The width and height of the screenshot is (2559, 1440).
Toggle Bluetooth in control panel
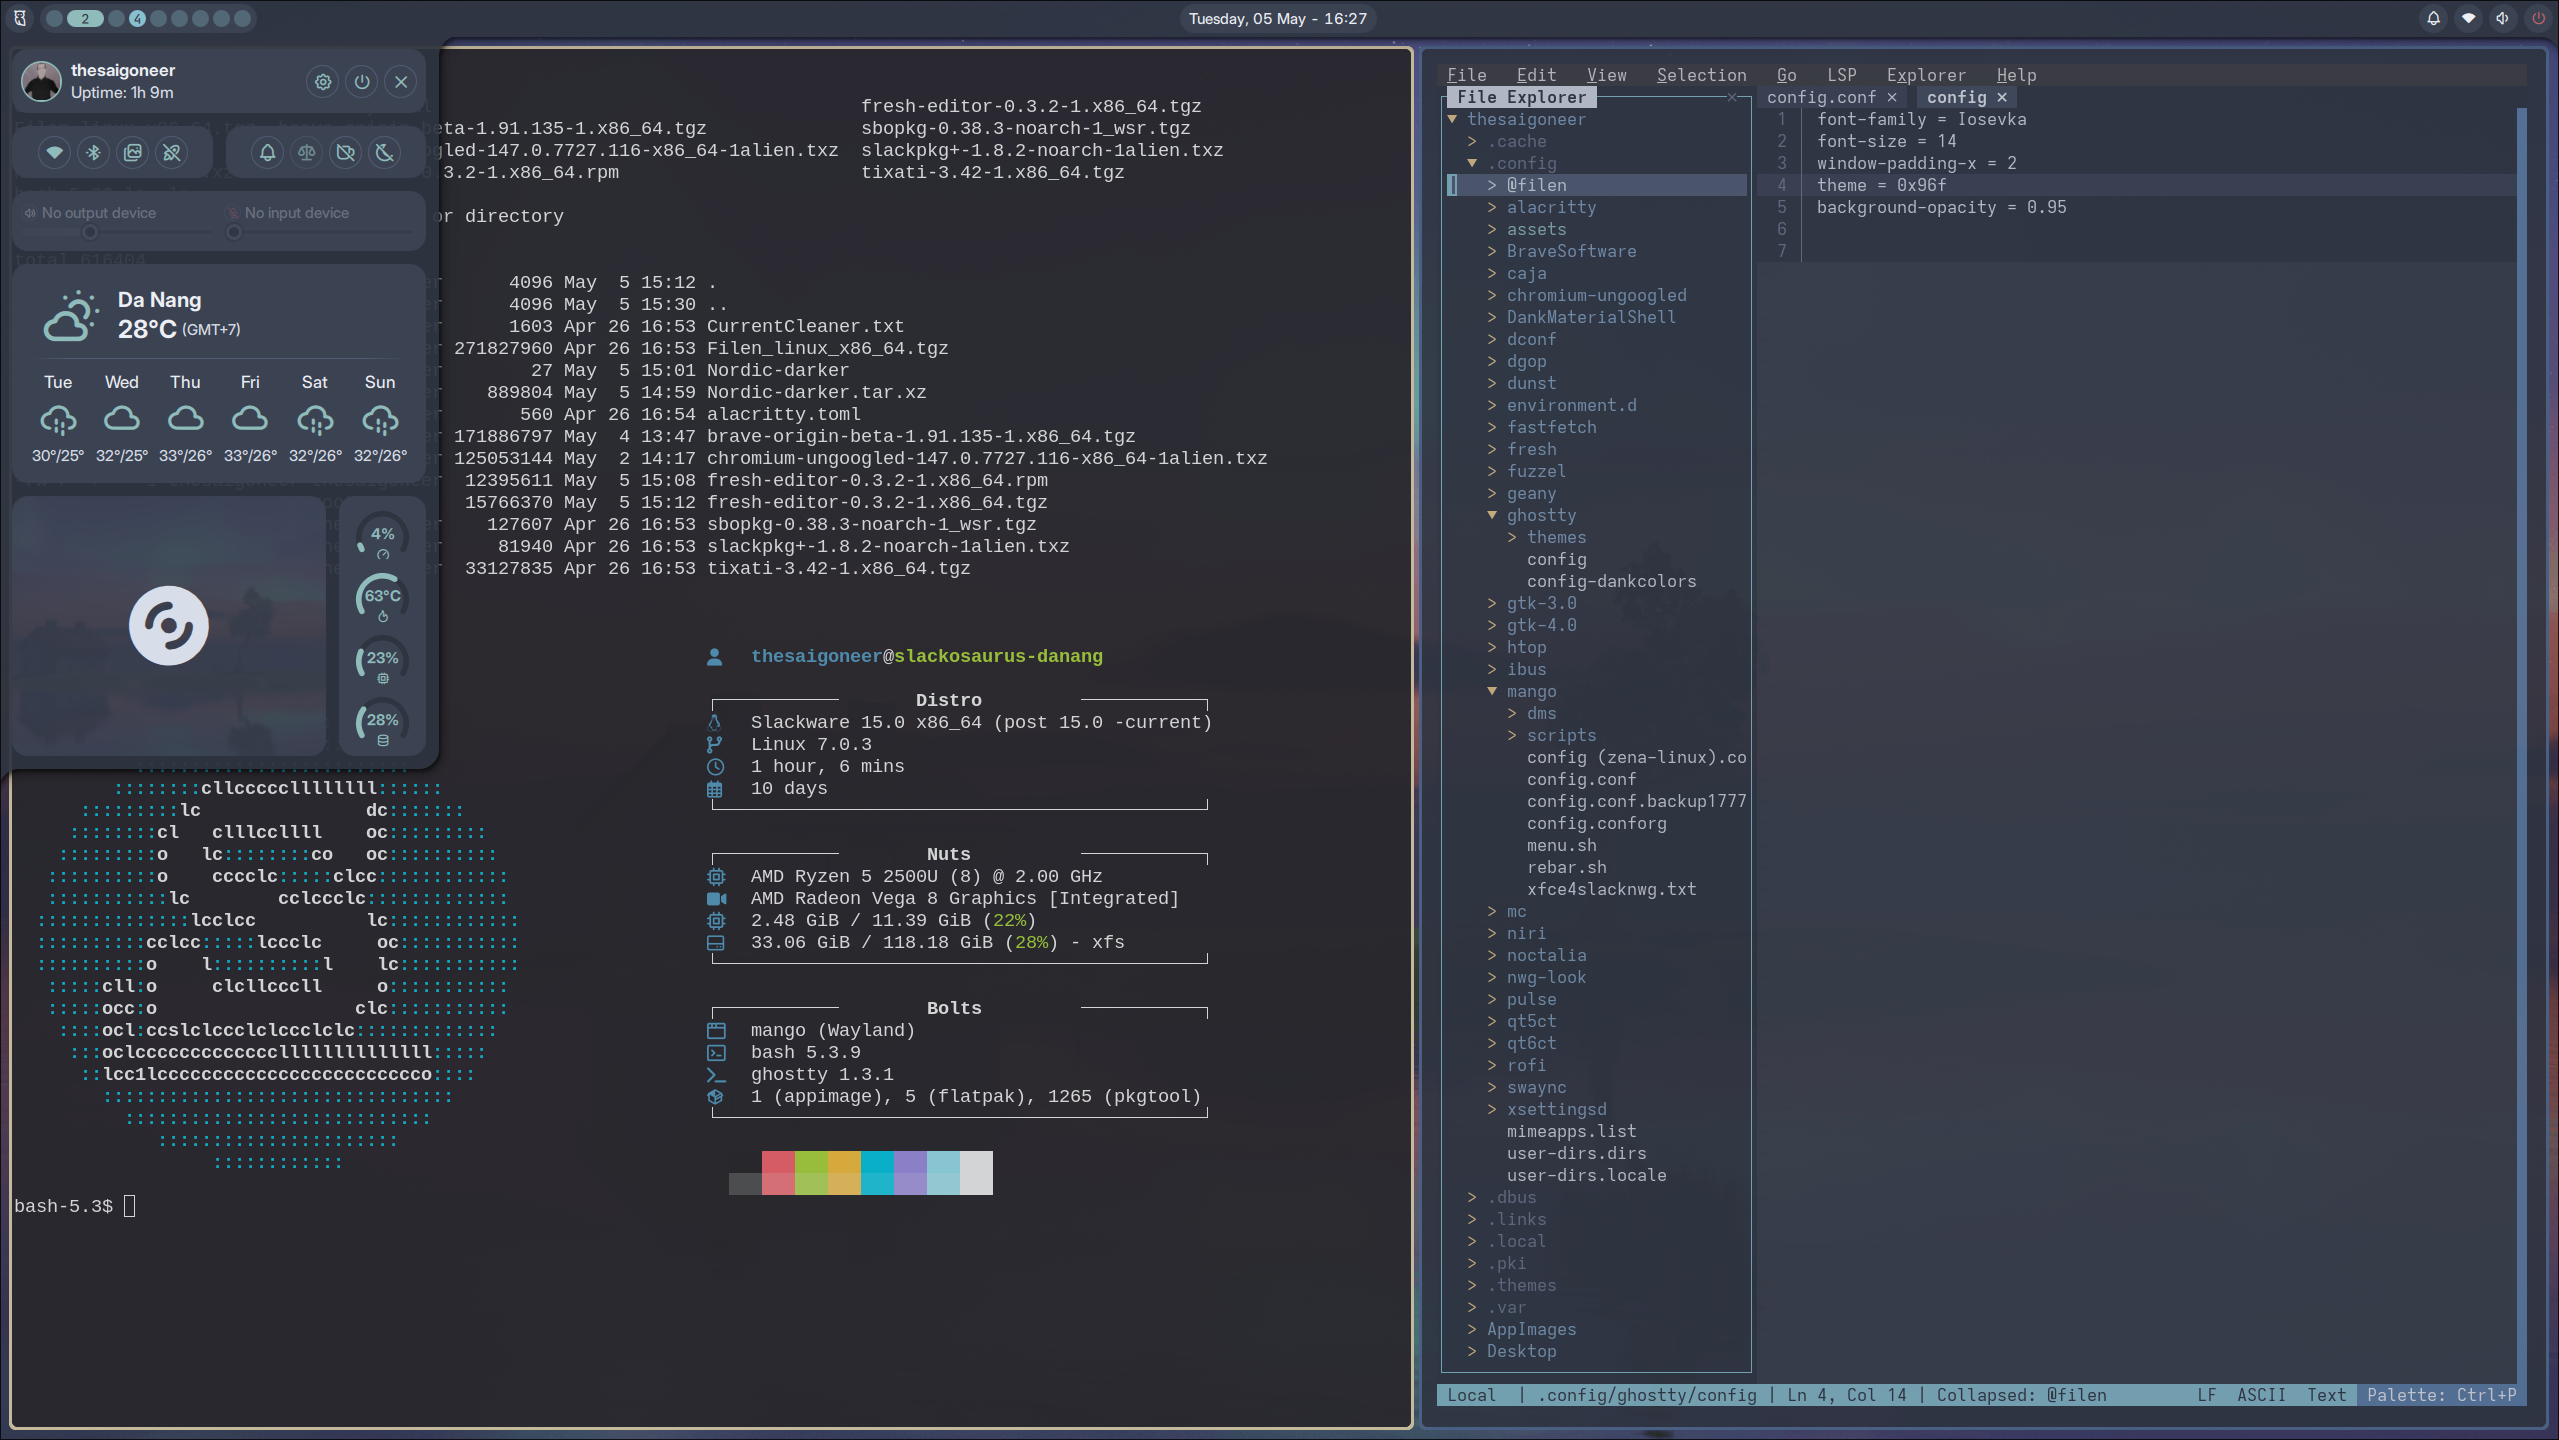[x=94, y=152]
